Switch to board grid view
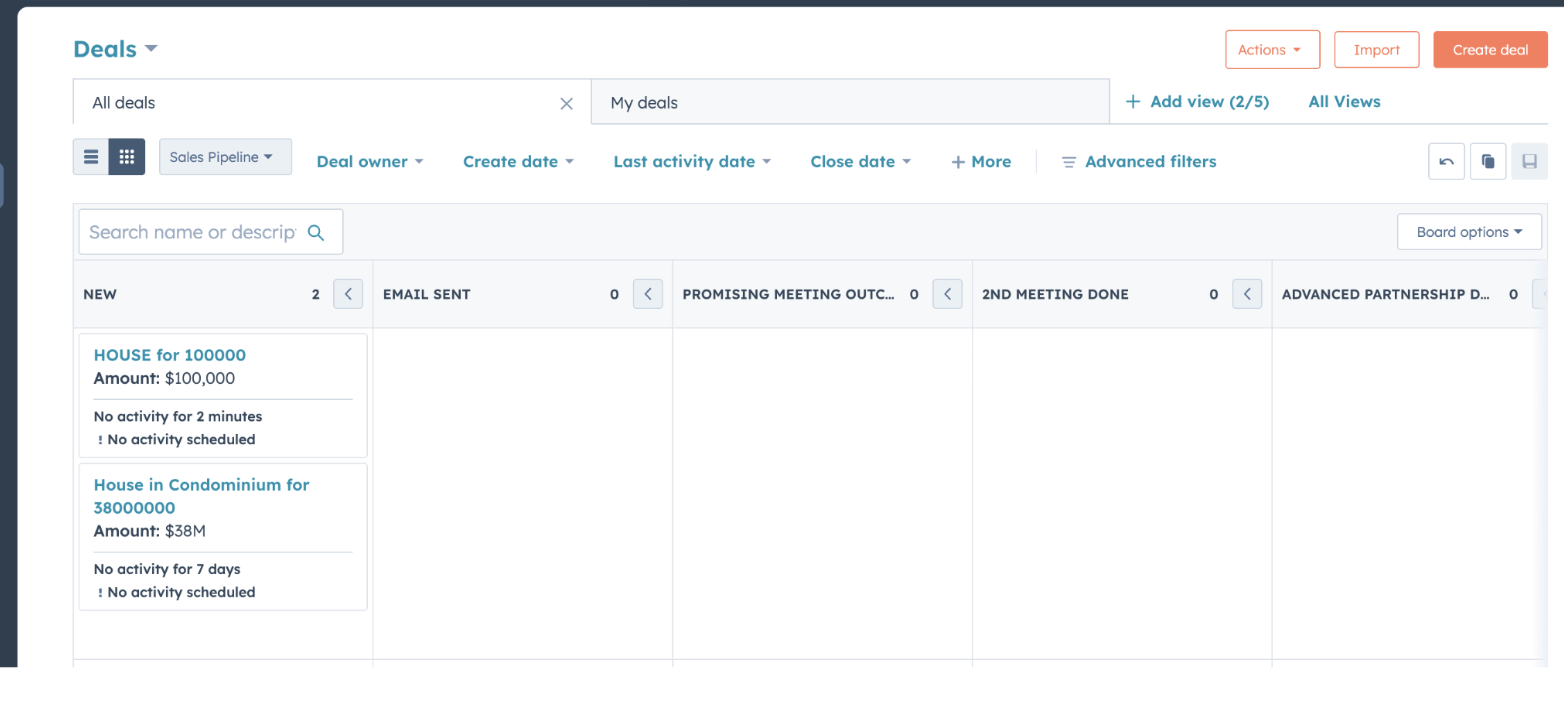Screen dimensions: 1564x706 pyautogui.click(x=127, y=157)
